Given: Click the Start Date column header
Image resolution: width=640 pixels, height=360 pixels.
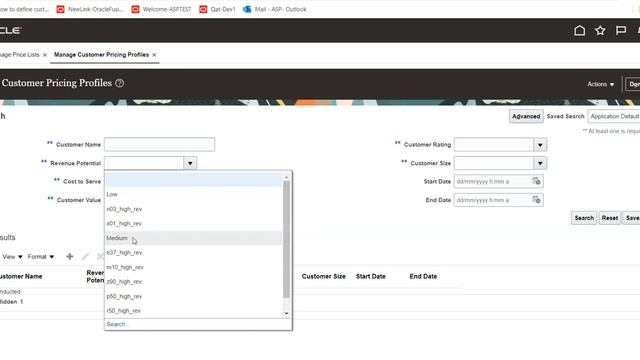Looking at the screenshot, I should [x=371, y=276].
